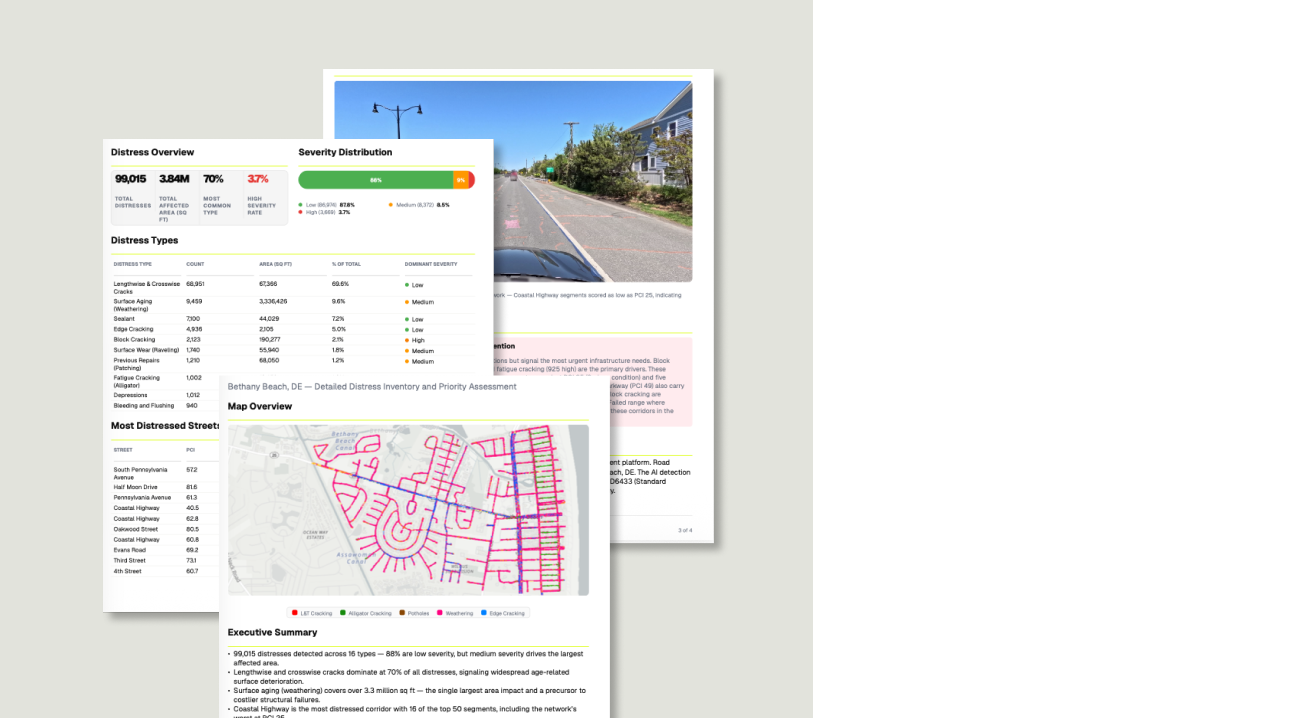Image resolution: width=1291 pixels, height=718 pixels.
Task: Click the Weathering legend entry
Action: [455, 613]
